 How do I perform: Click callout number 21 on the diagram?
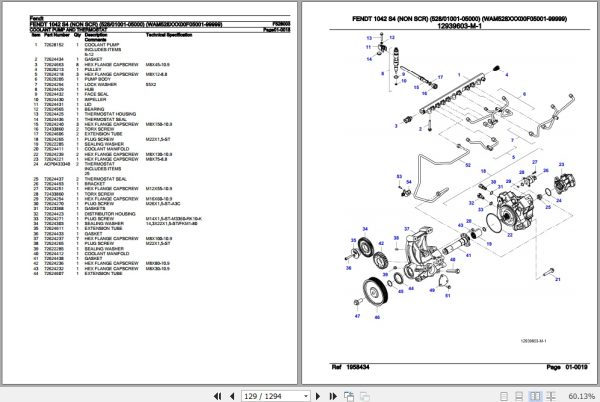pos(558,279)
